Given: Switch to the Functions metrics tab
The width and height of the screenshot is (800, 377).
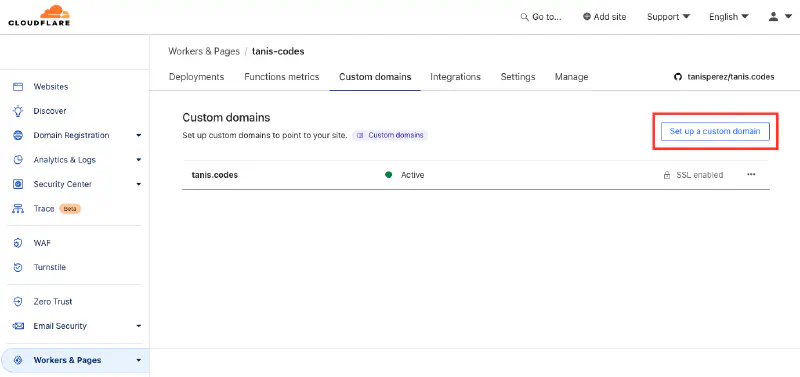Looking at the screenshot, I should (282, 77).
